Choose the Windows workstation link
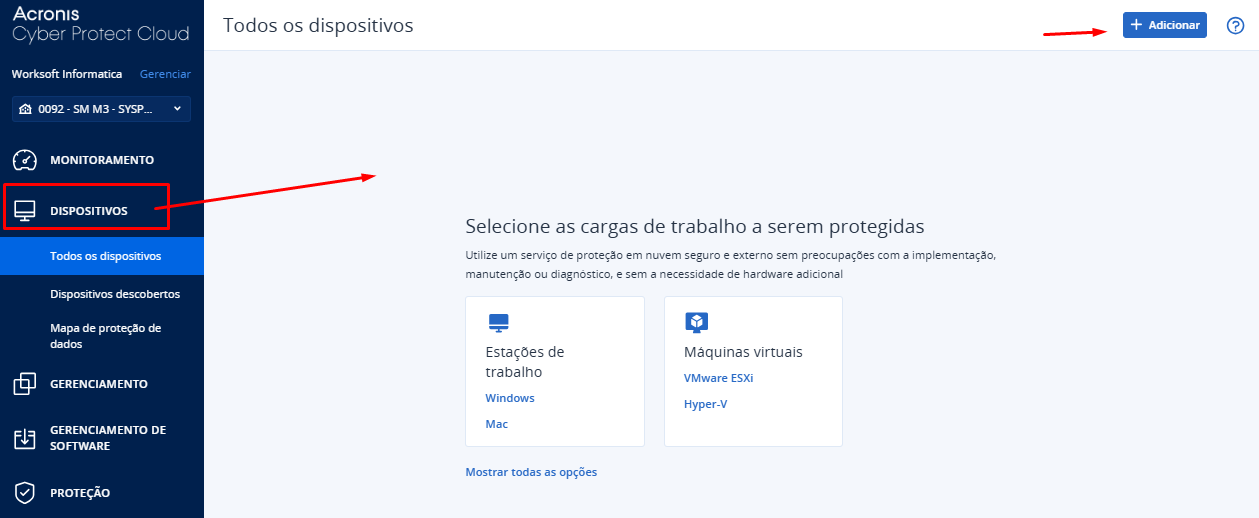 pos(510,398)
